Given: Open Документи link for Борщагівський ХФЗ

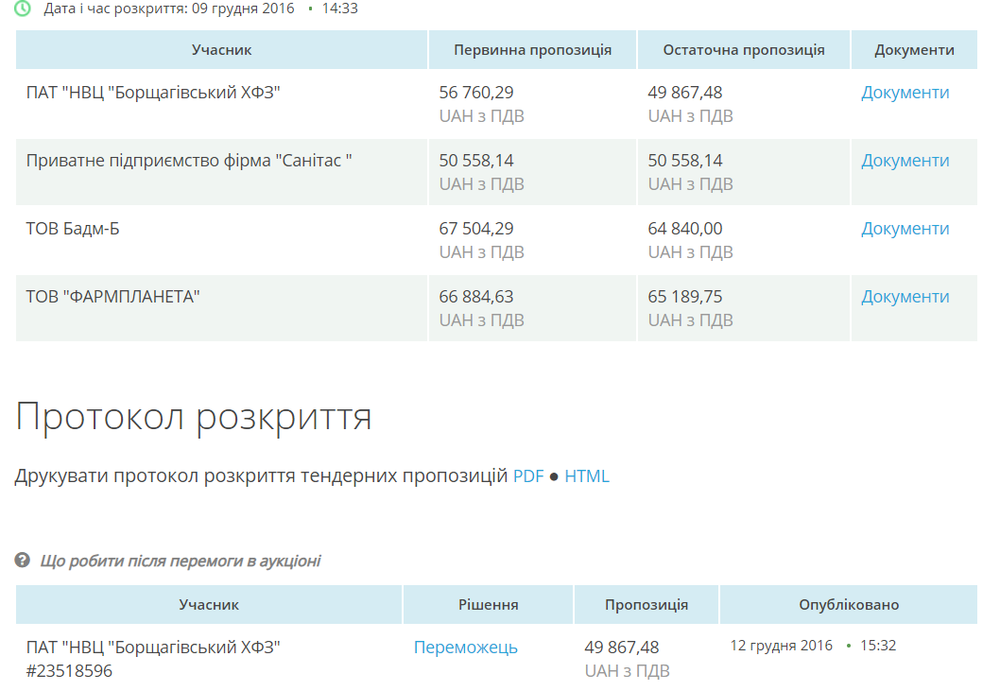Looking at the screenshot, I should click(905, 93).
